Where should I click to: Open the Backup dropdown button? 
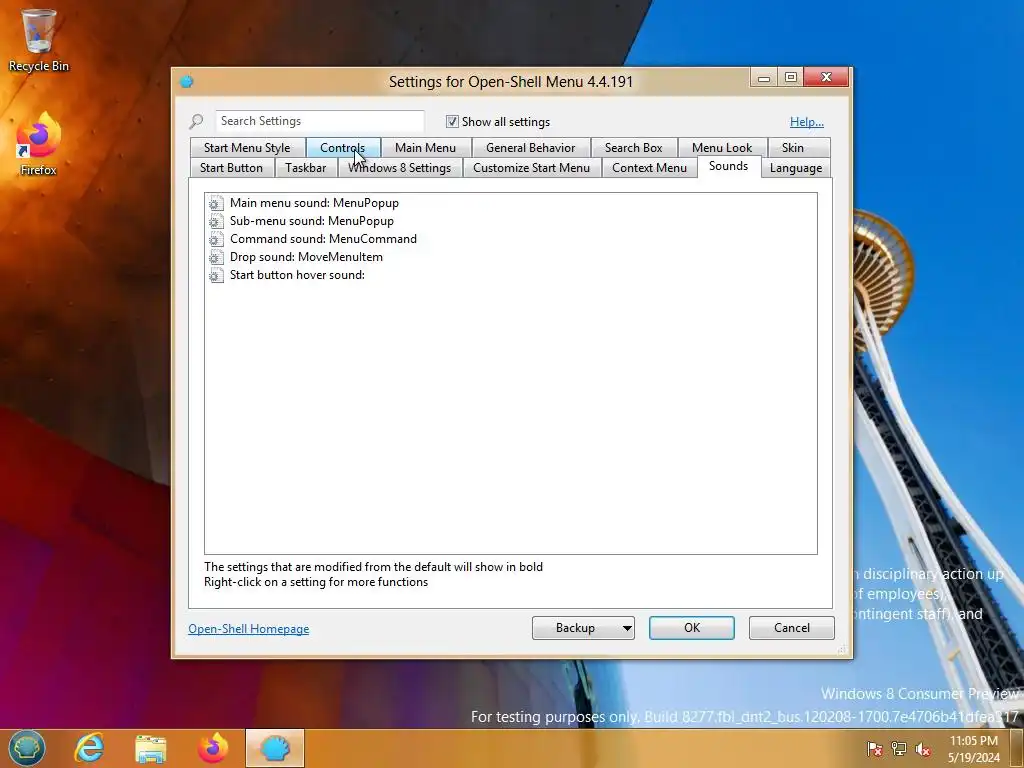(583, 628)
